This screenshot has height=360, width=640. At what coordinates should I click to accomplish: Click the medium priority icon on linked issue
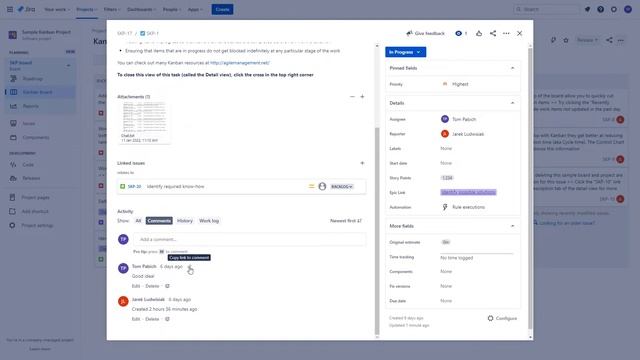coord(311,187)
